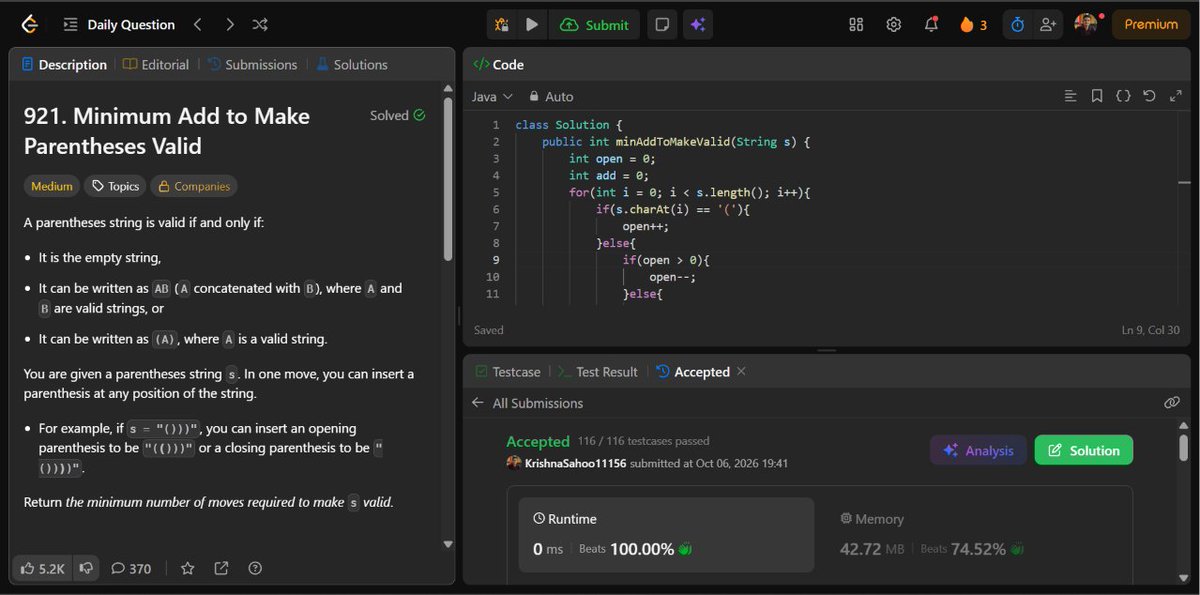Star the problem as favorite
This screenshot has width=1200, height=595.
coord(187,568)
